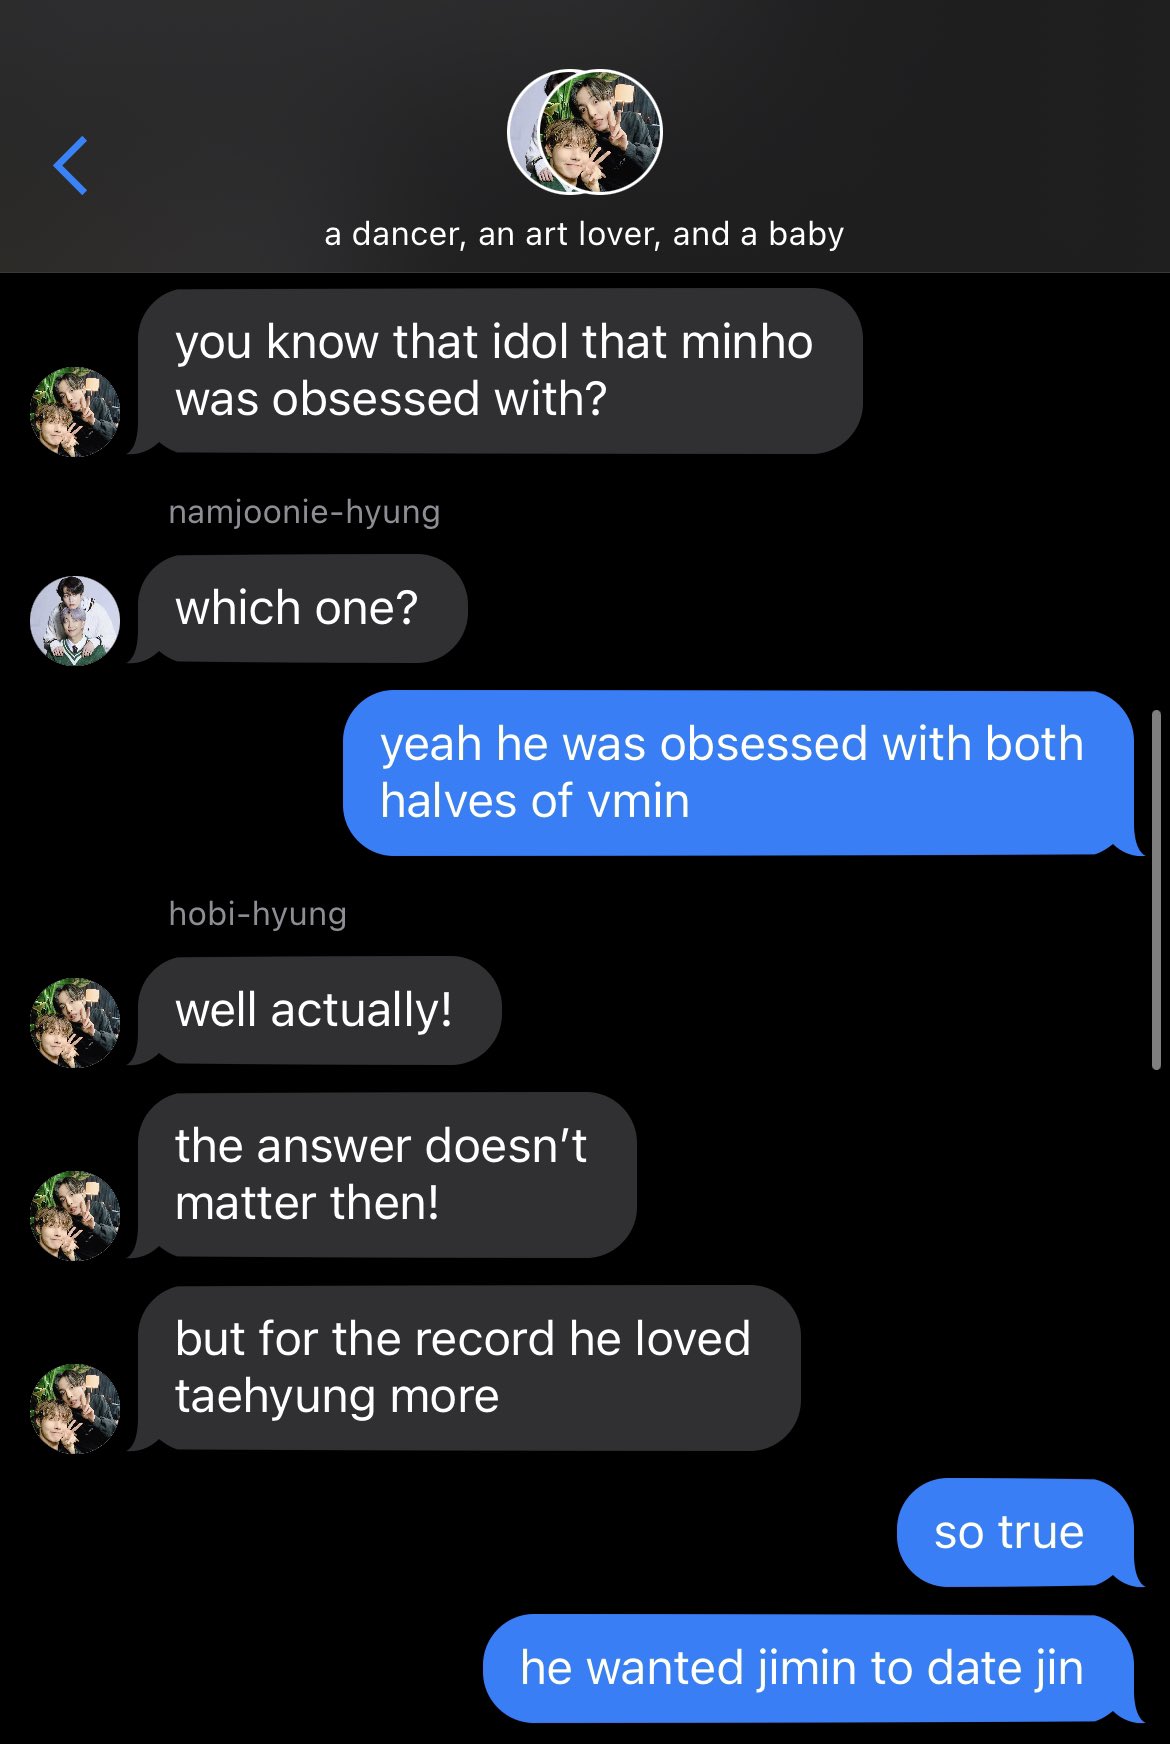The width and height of the screenshot is (1170, 1744).
Task: Open group name 'a dancer, an art lover, and a baby'
Action: pos(585,234)
